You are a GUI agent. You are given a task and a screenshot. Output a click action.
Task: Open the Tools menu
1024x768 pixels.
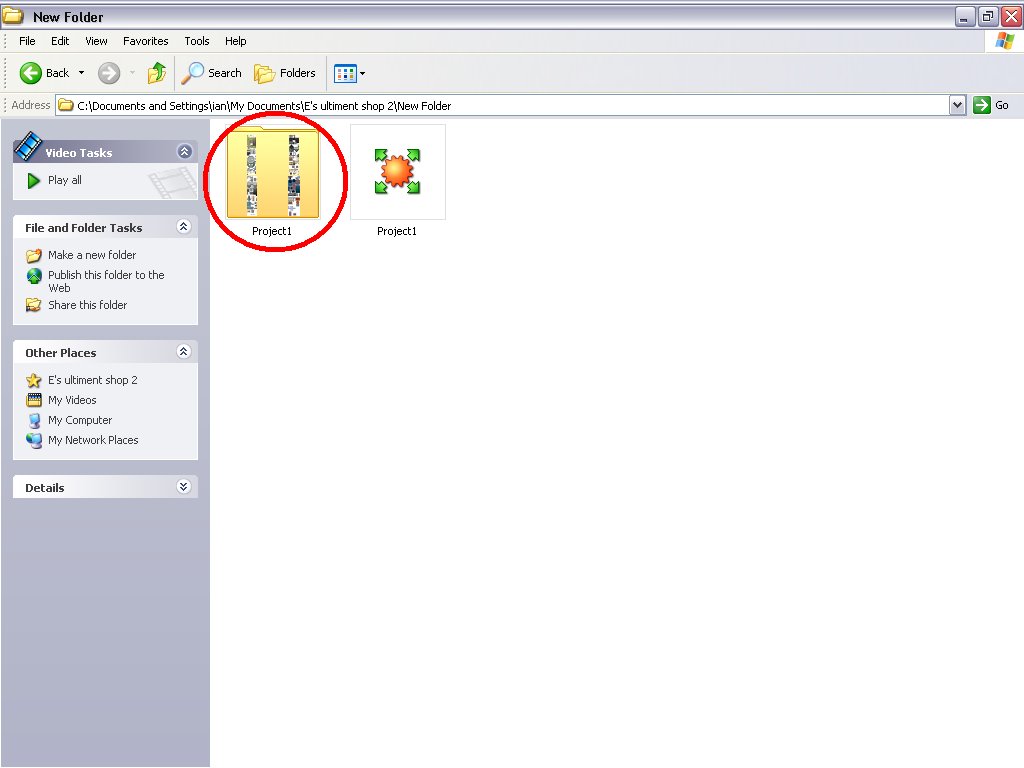[197, 41]
